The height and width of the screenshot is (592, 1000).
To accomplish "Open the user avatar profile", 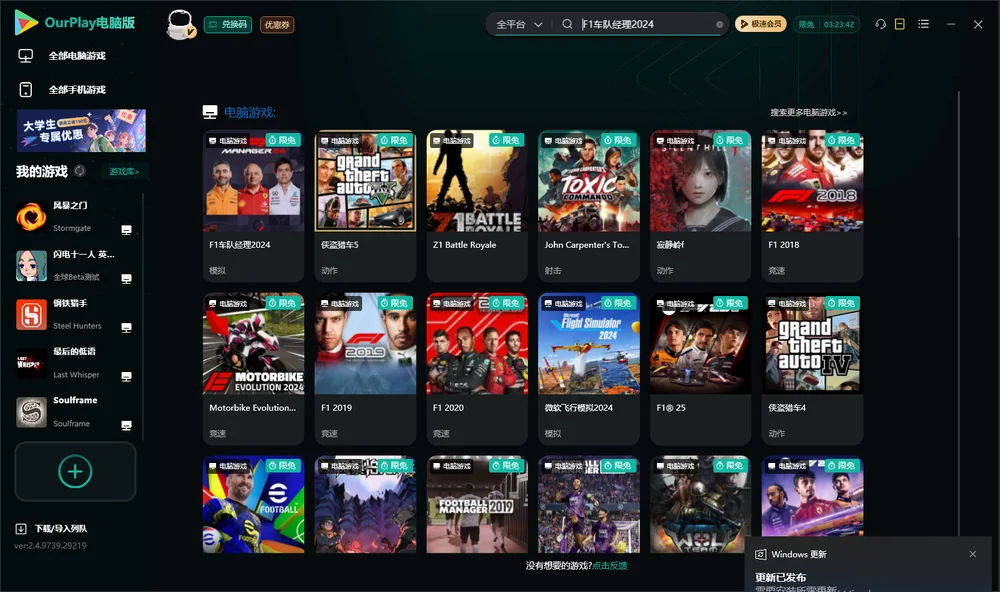I will [x=180, y=24].
